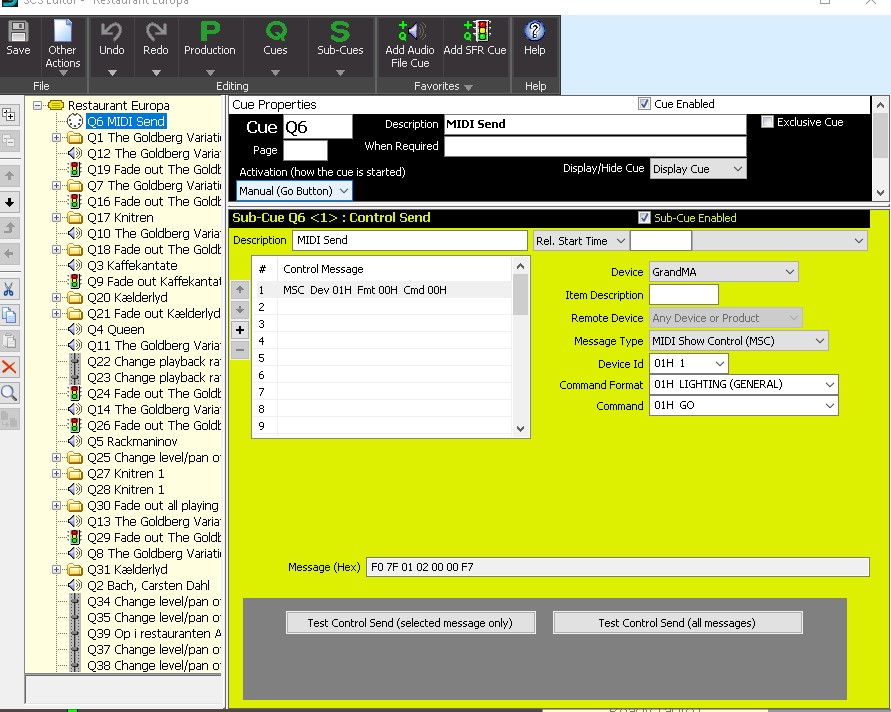Open the Activation Manual (Go Button) dropdown
Image resolution: width=891 pixels, height=712 pixels.
coord(295,190)
